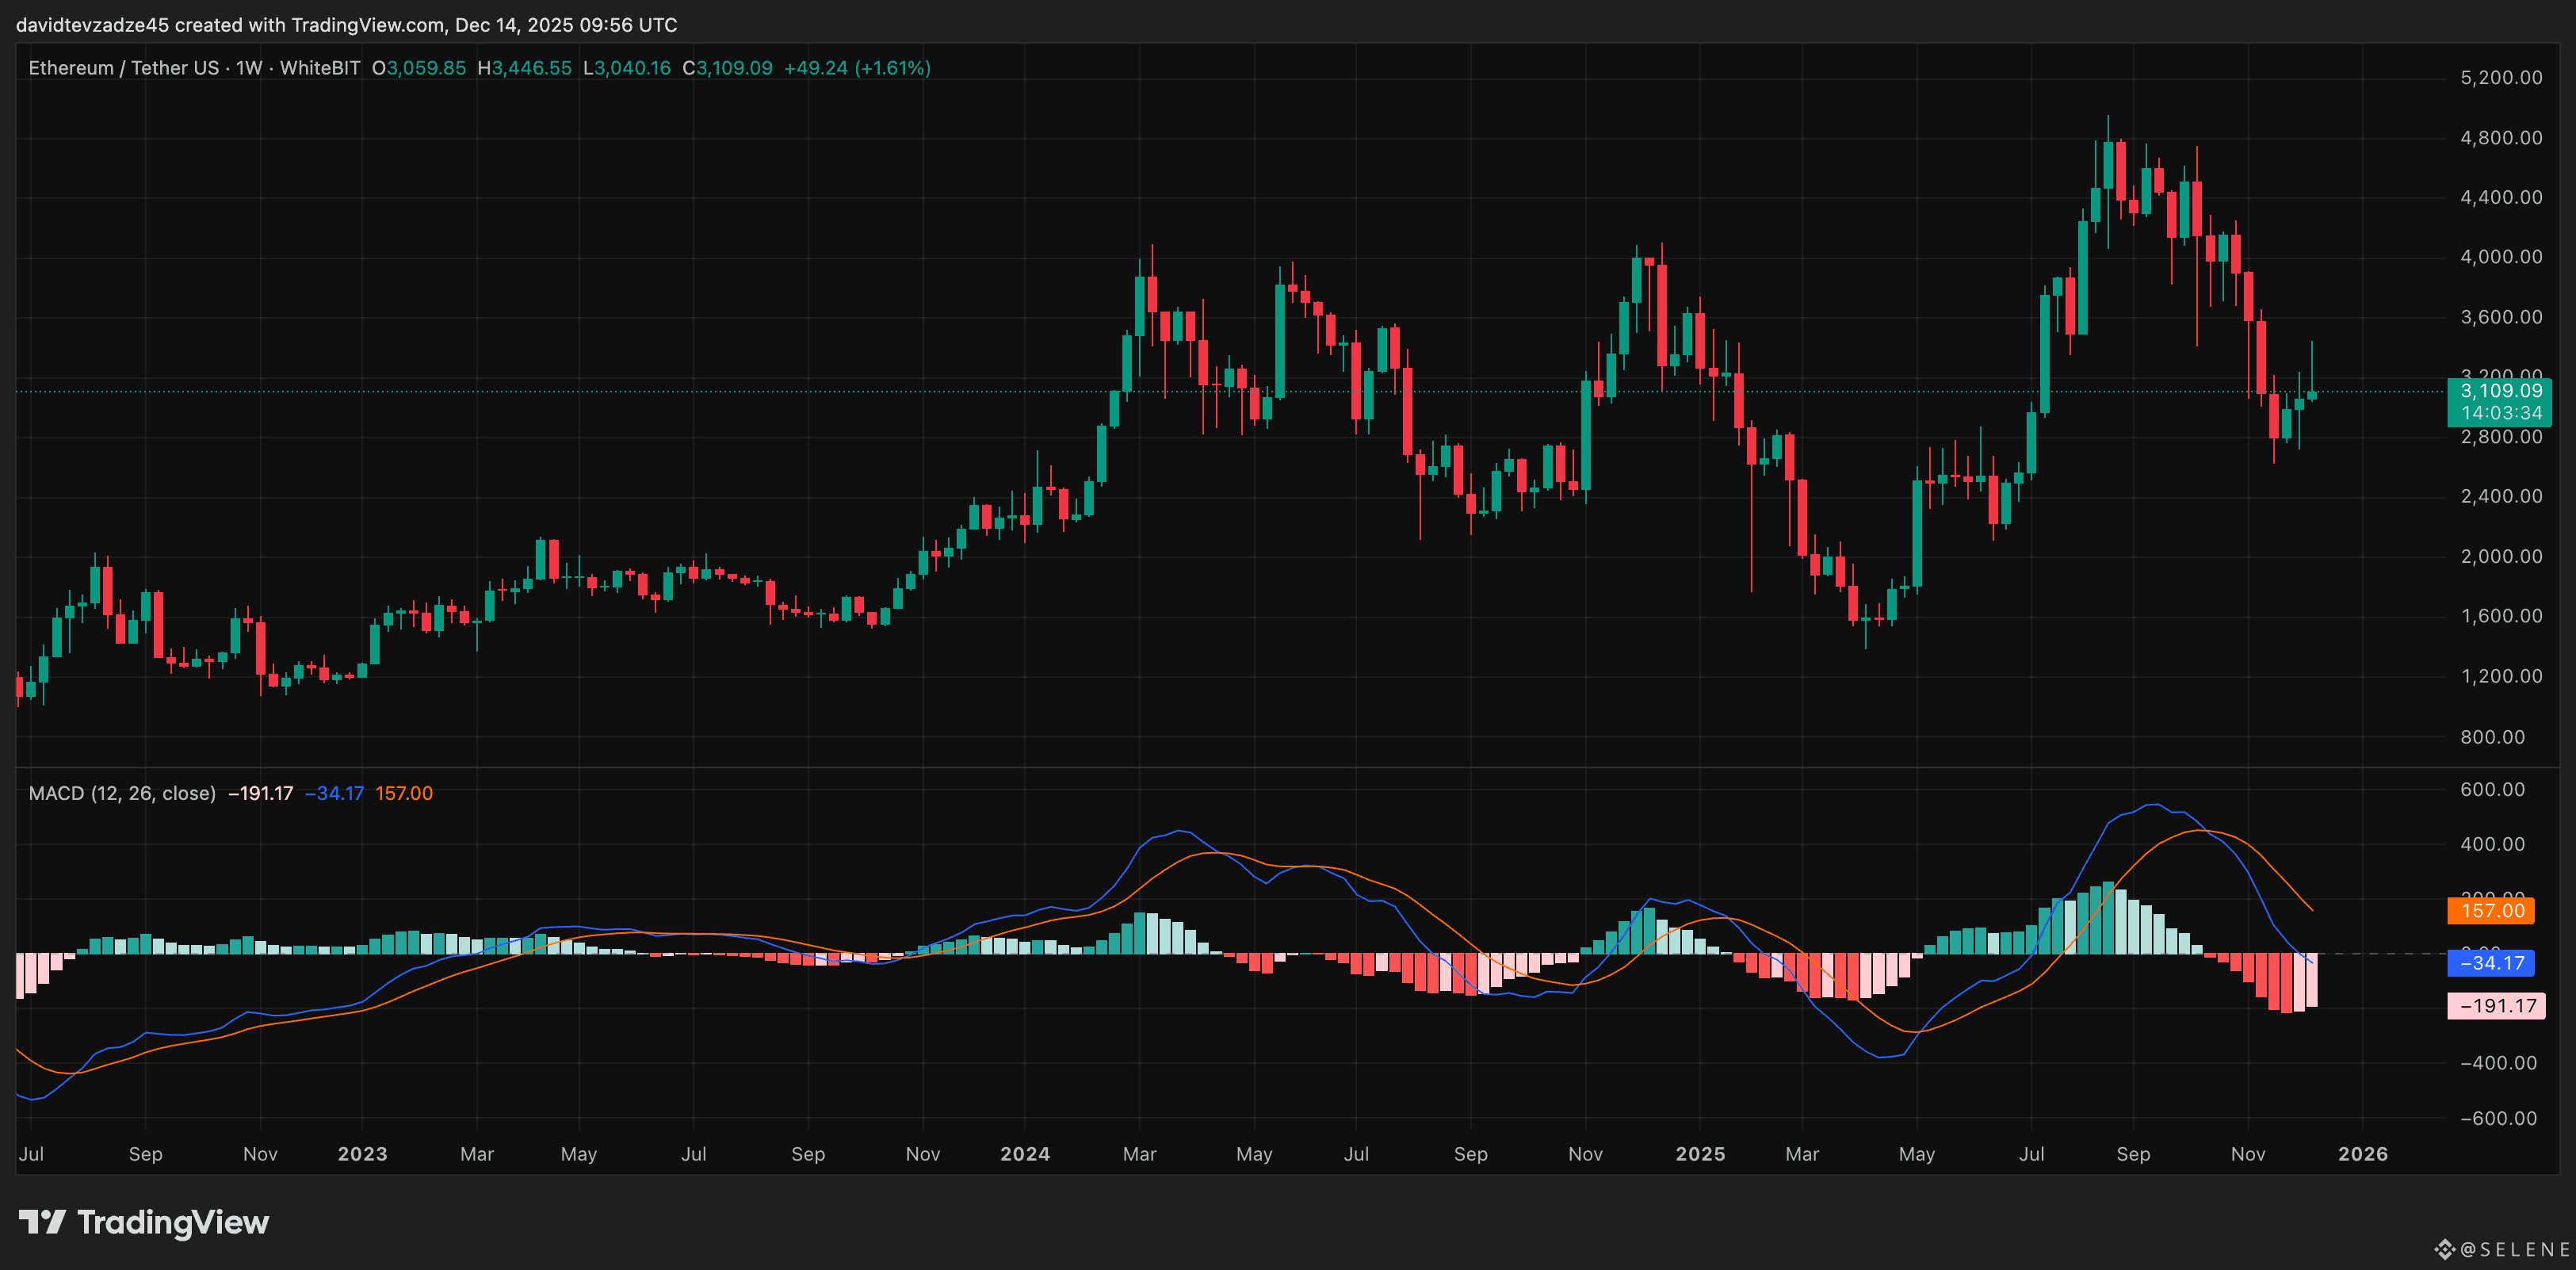
Task: Open the Ethereum / Tether US symbol title
Action: [x=123, y=68]
